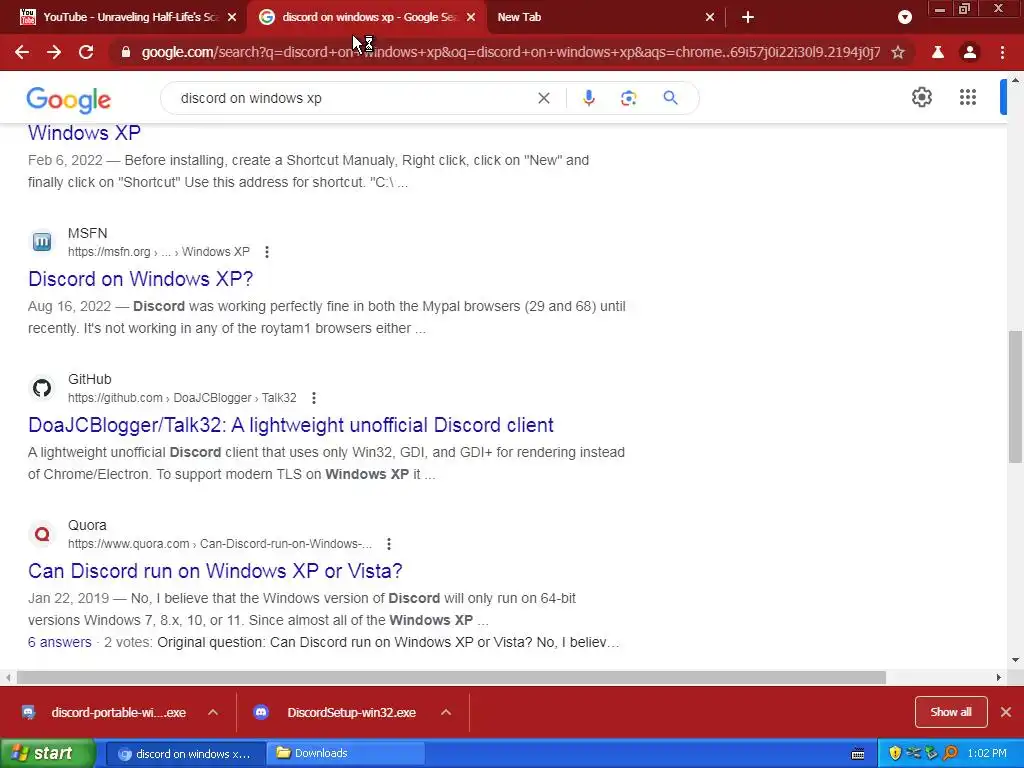Open more options for the Quora result
Viewport: 1024px width, 768px height.
pos(389,544)
